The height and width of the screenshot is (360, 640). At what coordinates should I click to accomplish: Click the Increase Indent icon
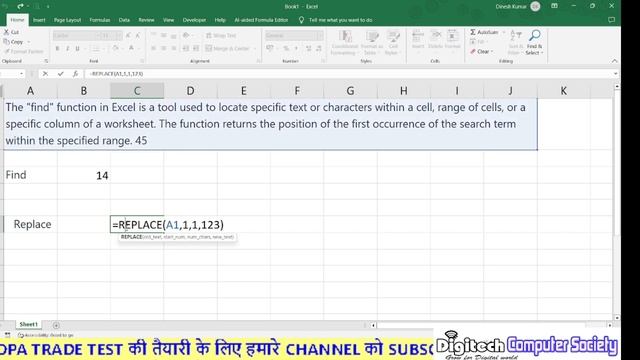tap(196, 49)
